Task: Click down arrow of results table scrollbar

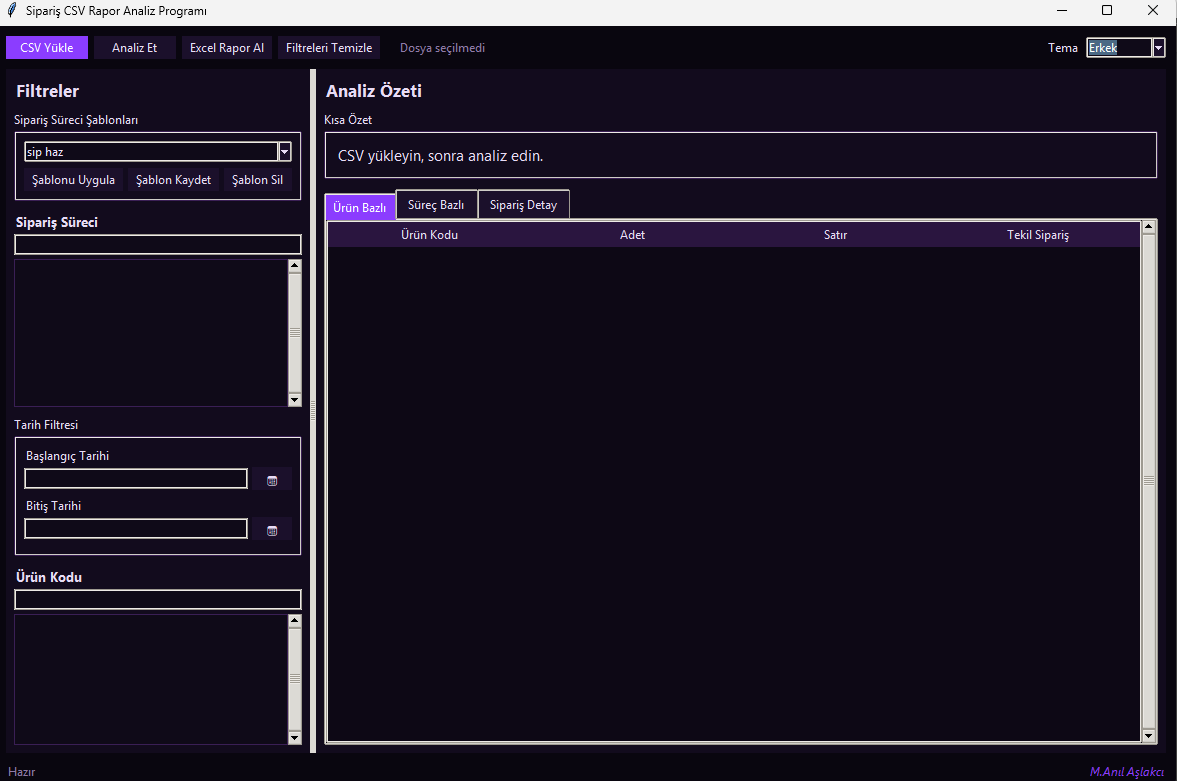Action: [1148, 736]
